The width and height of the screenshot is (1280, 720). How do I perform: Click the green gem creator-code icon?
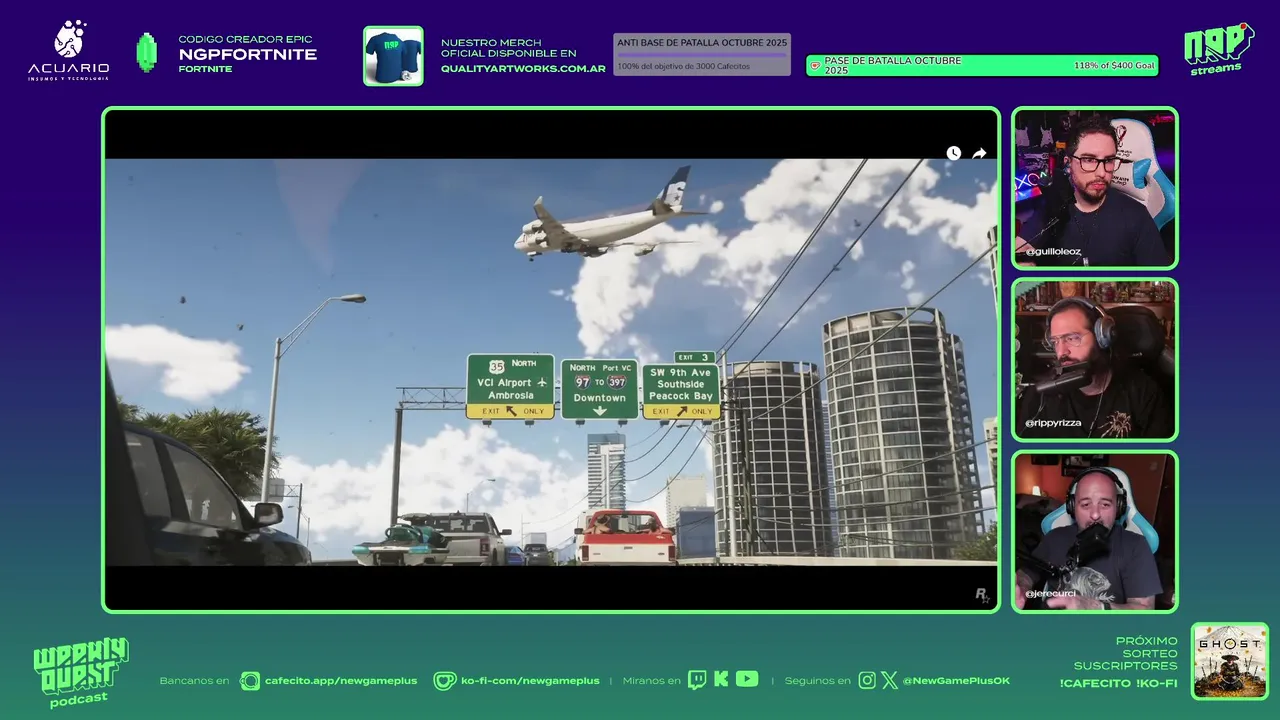147,52
